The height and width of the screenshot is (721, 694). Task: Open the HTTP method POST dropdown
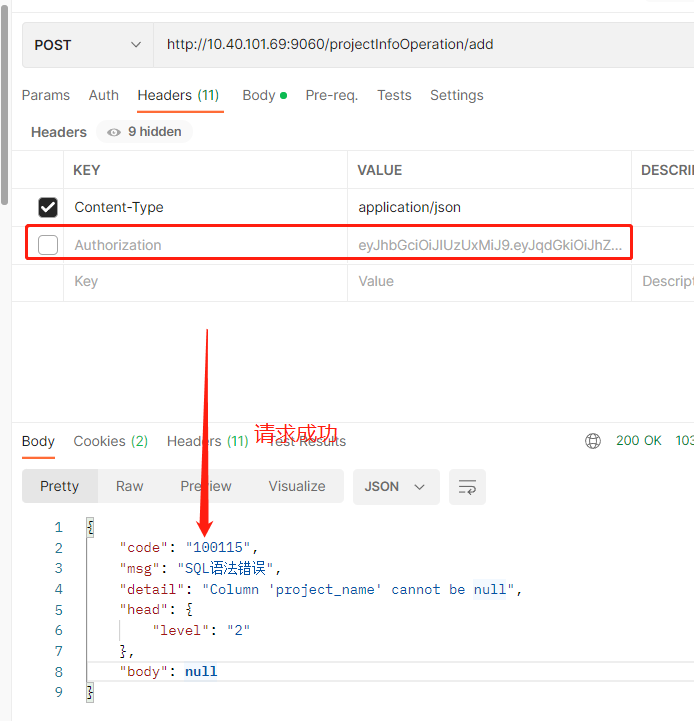87,45
